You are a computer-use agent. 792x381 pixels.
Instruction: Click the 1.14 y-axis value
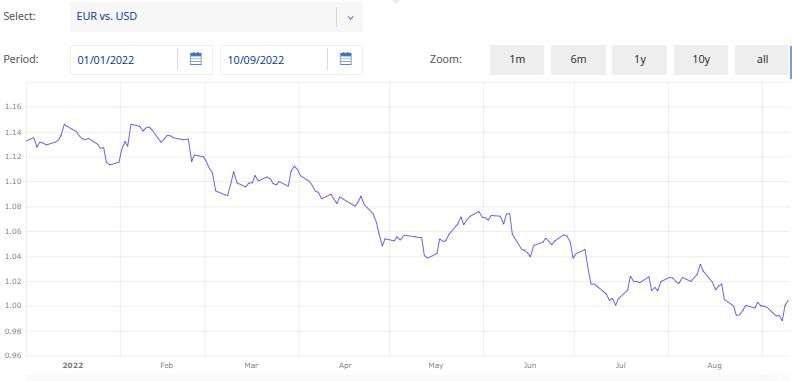tap(13, 132)
